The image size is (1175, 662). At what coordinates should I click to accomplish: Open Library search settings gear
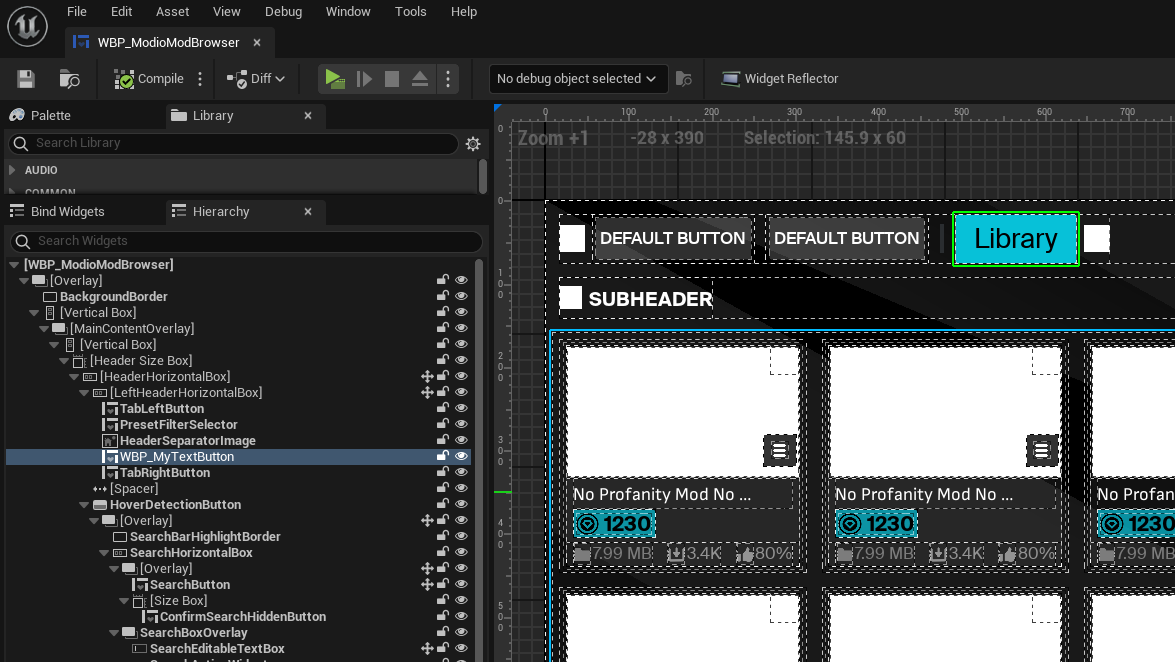473,143
